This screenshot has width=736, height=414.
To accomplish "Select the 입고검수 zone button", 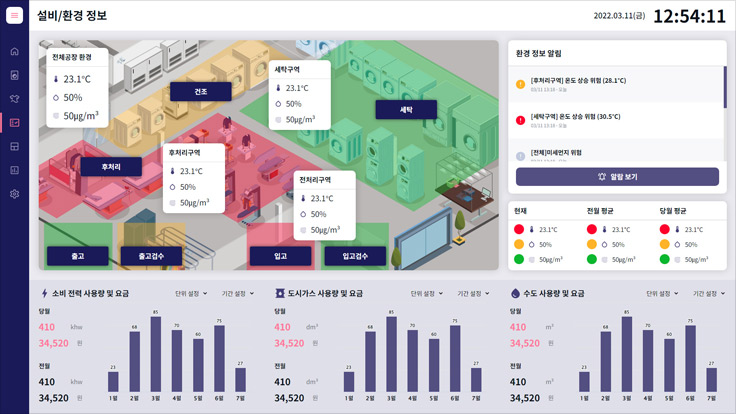I will 355,256.
